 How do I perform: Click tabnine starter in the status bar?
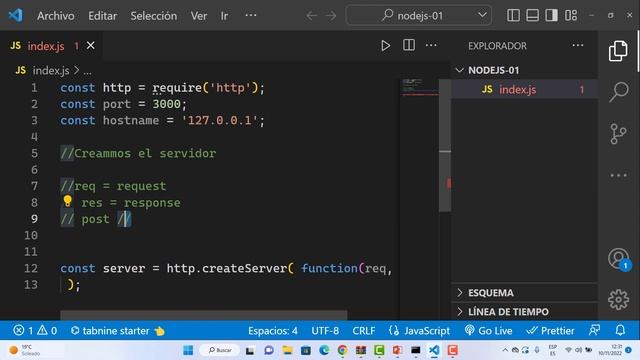point(117,330)
